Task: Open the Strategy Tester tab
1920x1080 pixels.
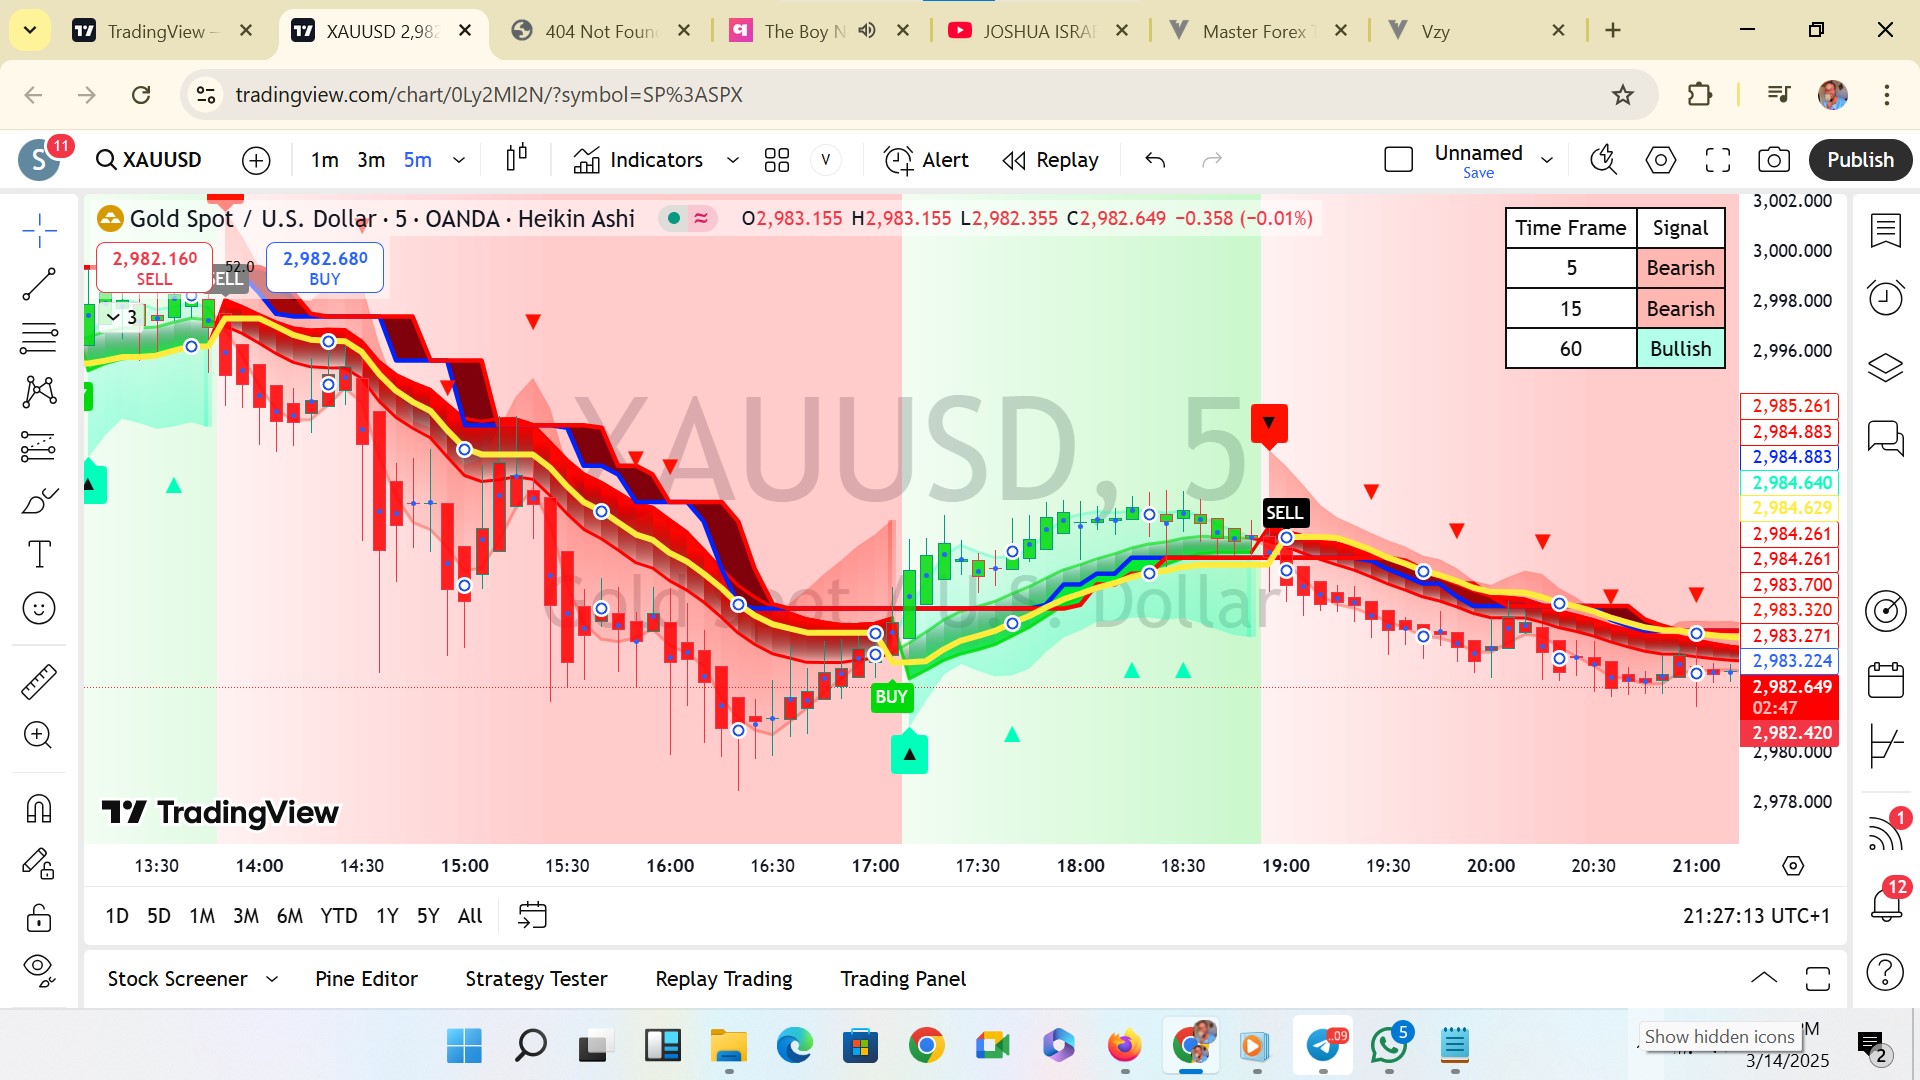Action: click(x=536, y=979)
